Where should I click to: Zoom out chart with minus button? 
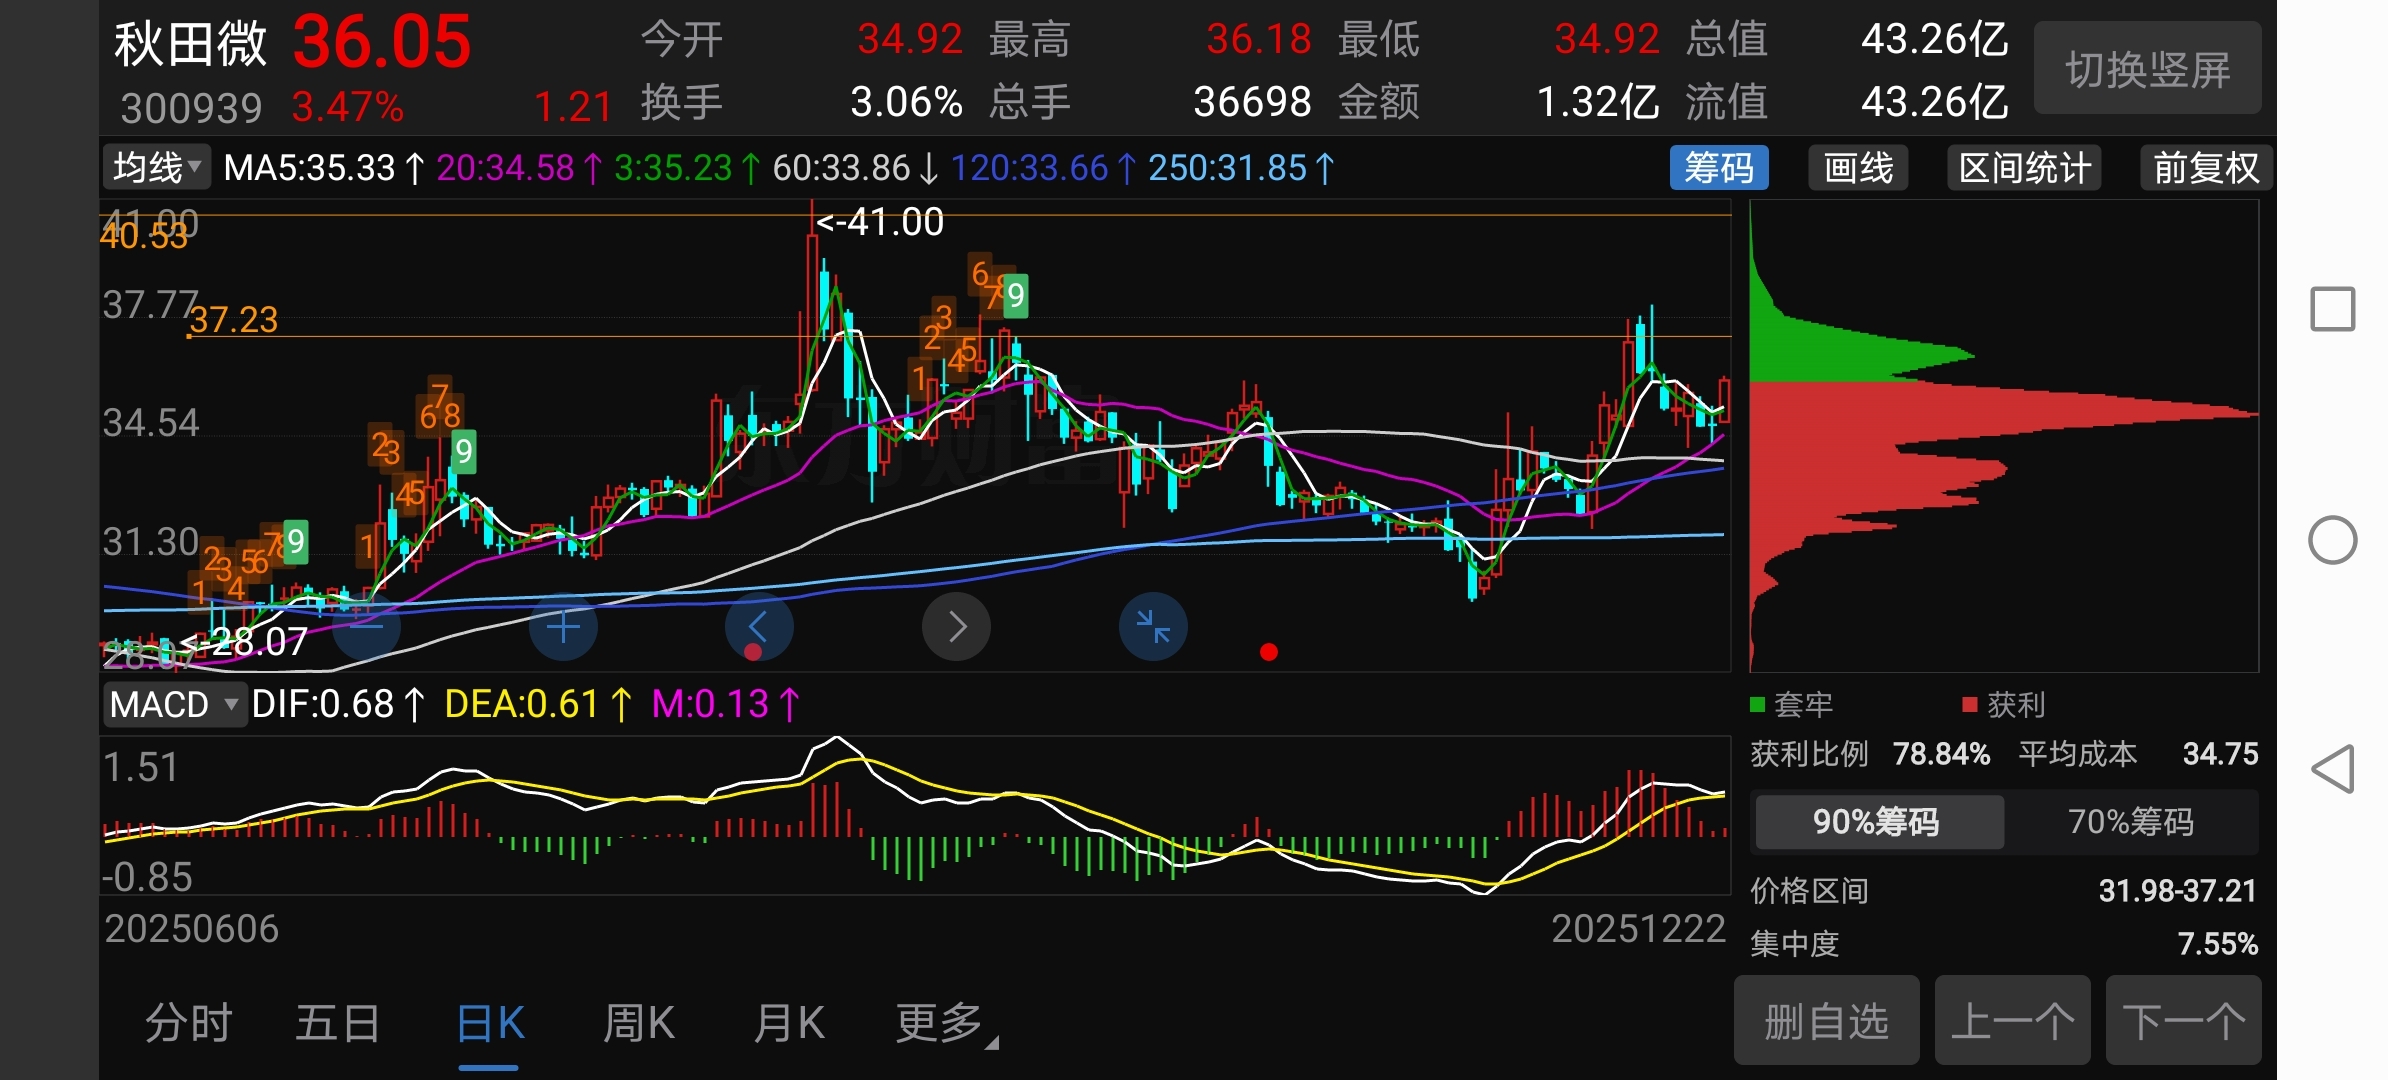366,627
